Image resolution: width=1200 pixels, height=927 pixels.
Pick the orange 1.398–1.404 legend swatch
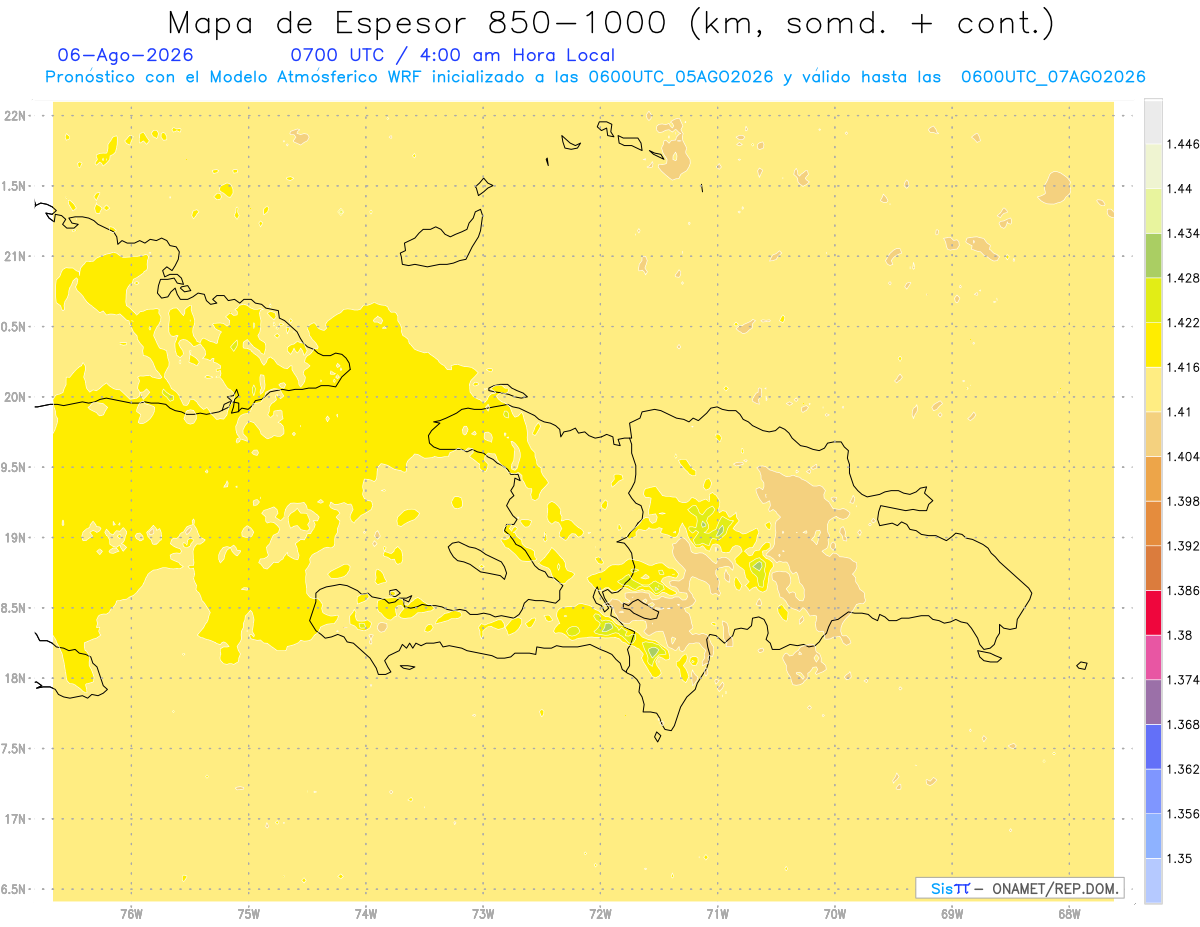[1153, 479]
